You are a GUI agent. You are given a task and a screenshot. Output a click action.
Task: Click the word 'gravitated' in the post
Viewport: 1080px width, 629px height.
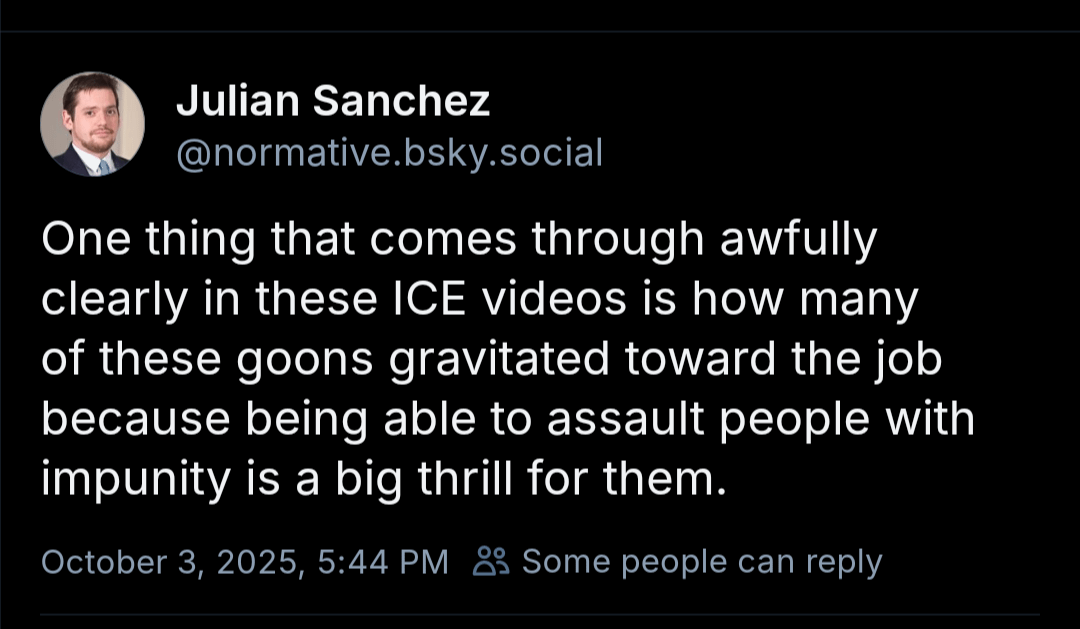[500, 359]
